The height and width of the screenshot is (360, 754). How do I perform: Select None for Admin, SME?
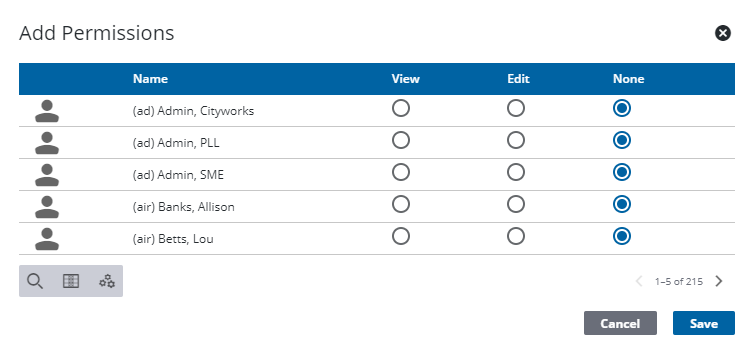pos(622,173)
